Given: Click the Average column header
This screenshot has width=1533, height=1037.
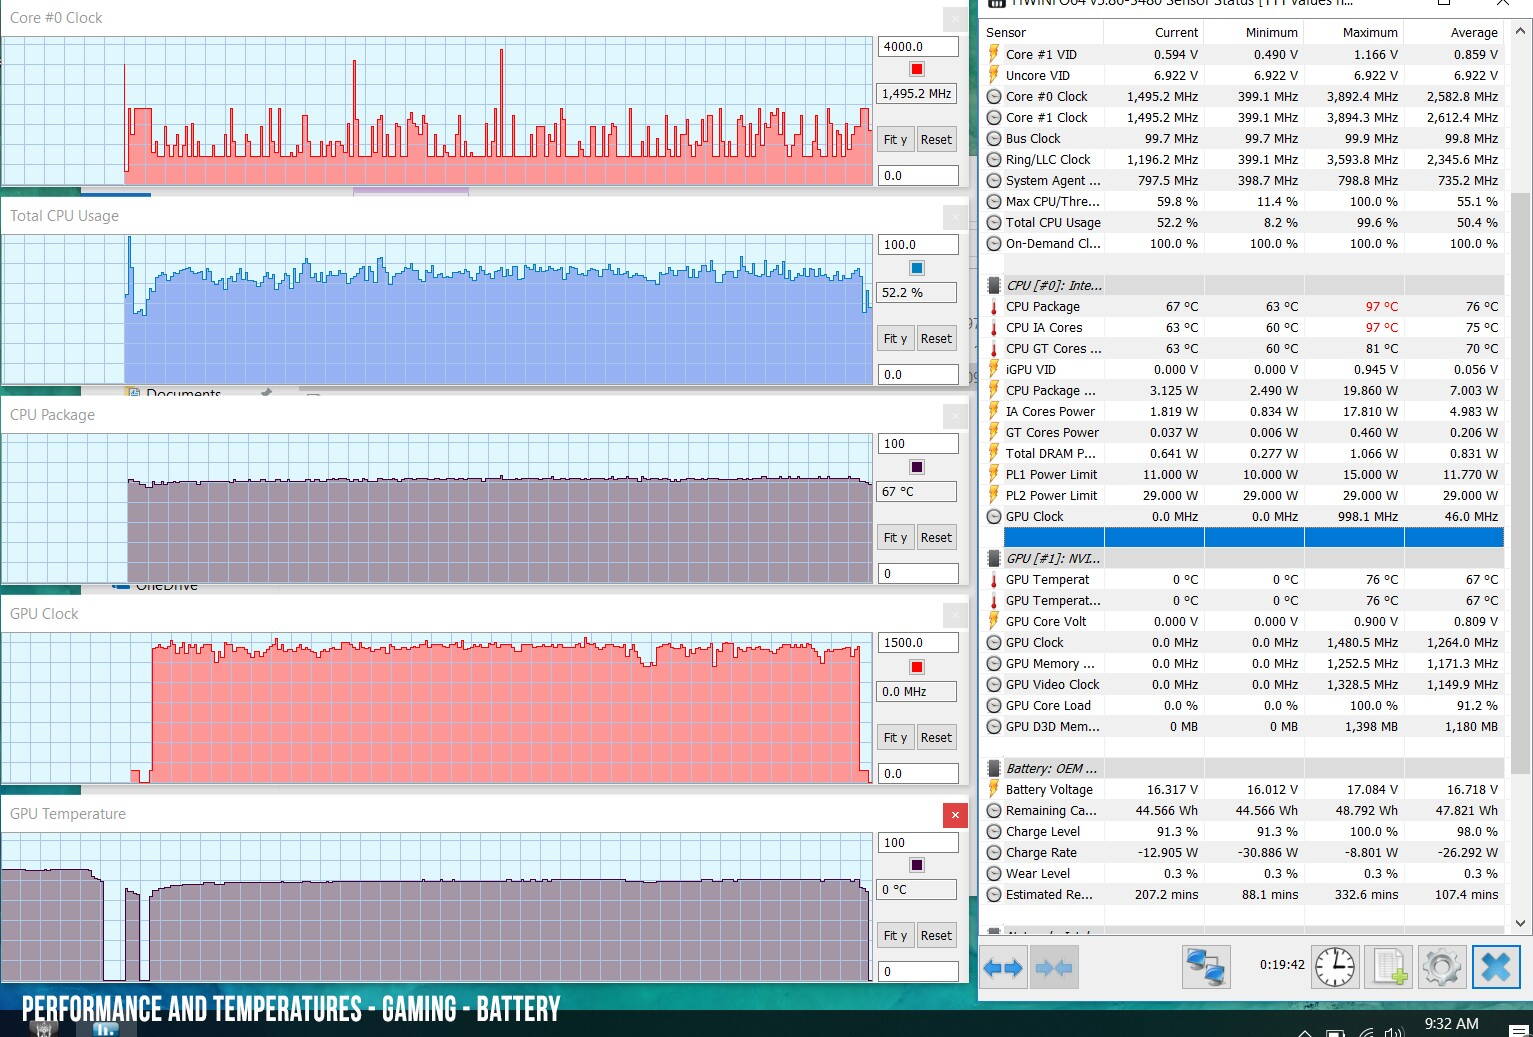Looking at the screenshot, I should click(x=1473, y=33).
